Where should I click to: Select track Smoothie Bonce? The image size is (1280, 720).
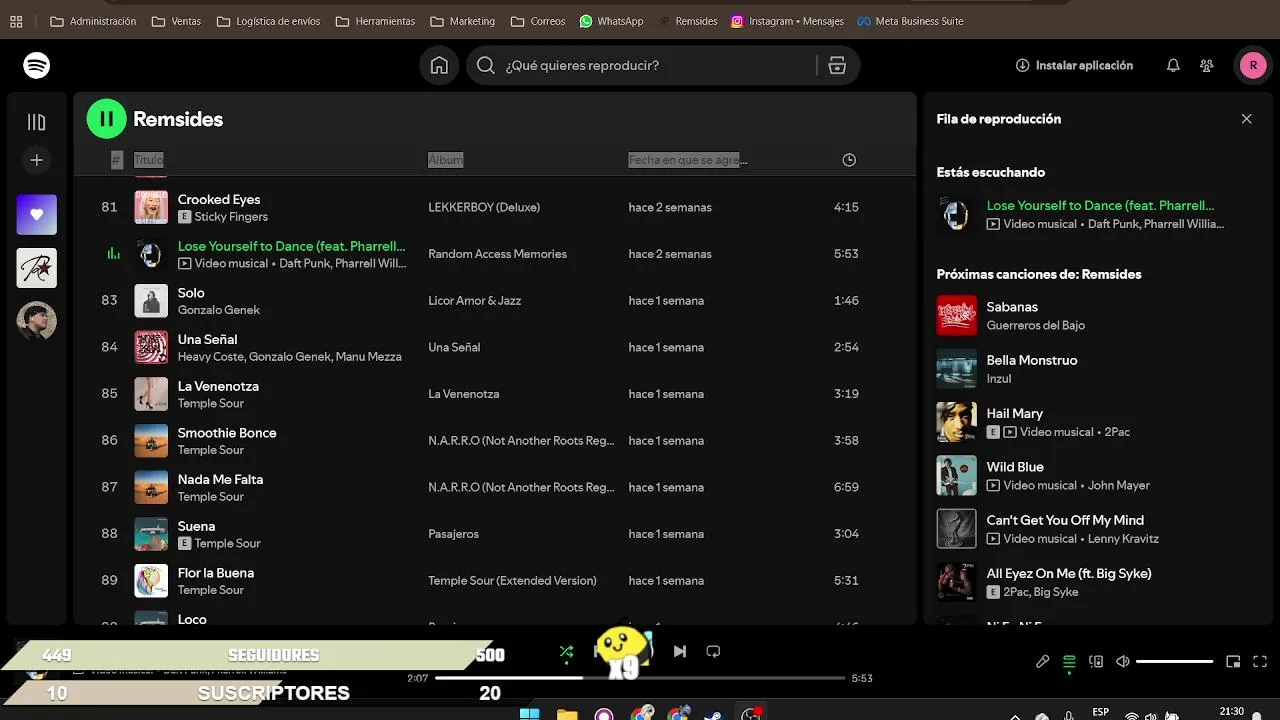(x=227, y=433)
